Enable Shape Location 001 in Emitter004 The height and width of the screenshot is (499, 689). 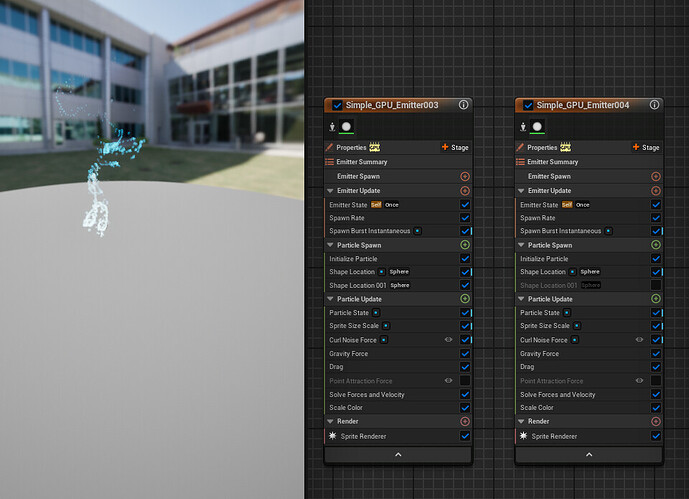coord(656,285)
